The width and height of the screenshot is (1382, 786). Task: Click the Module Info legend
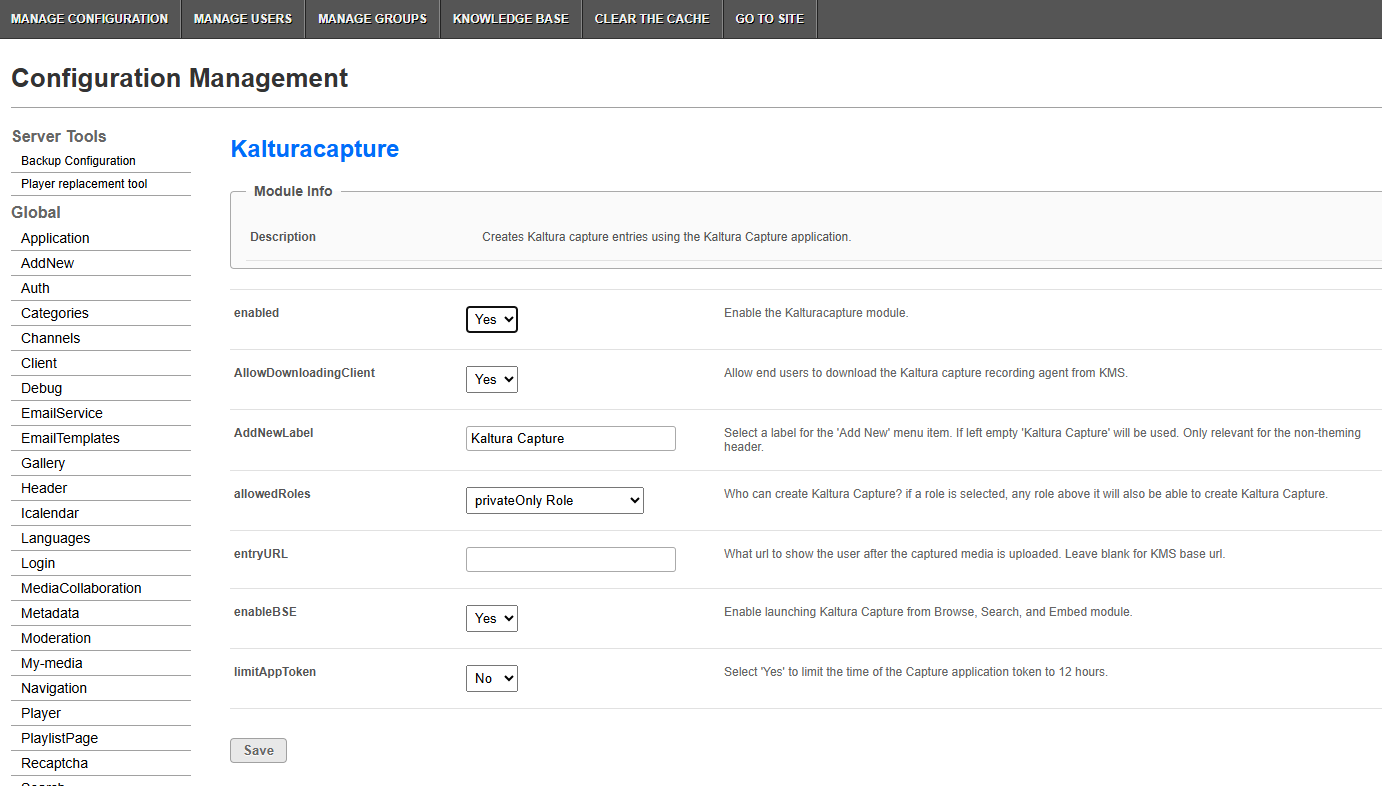click(x=293, y=191)
